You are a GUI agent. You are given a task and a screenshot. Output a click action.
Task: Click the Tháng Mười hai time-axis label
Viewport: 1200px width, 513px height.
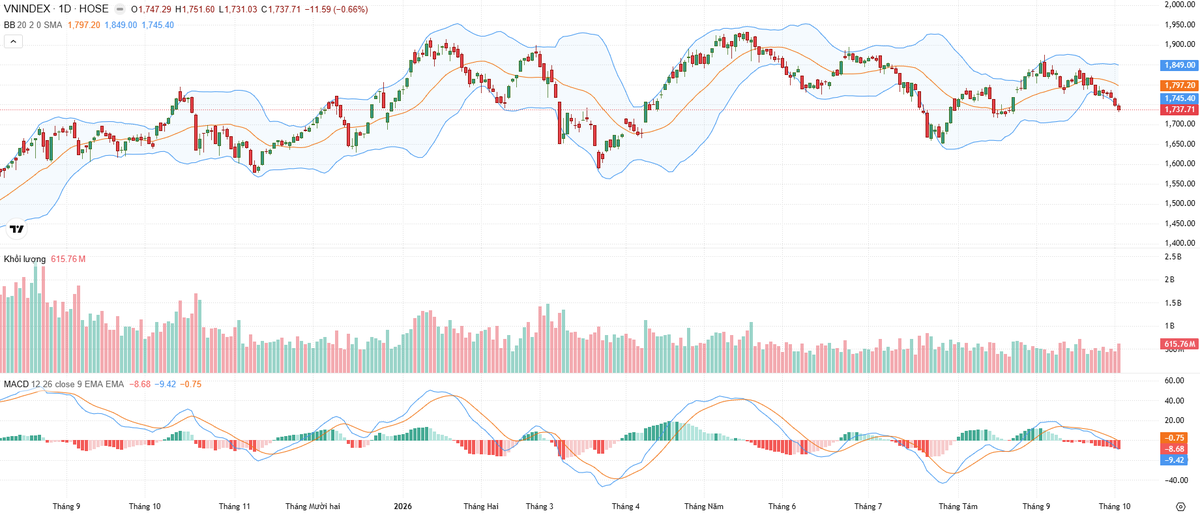coord(313,506)
